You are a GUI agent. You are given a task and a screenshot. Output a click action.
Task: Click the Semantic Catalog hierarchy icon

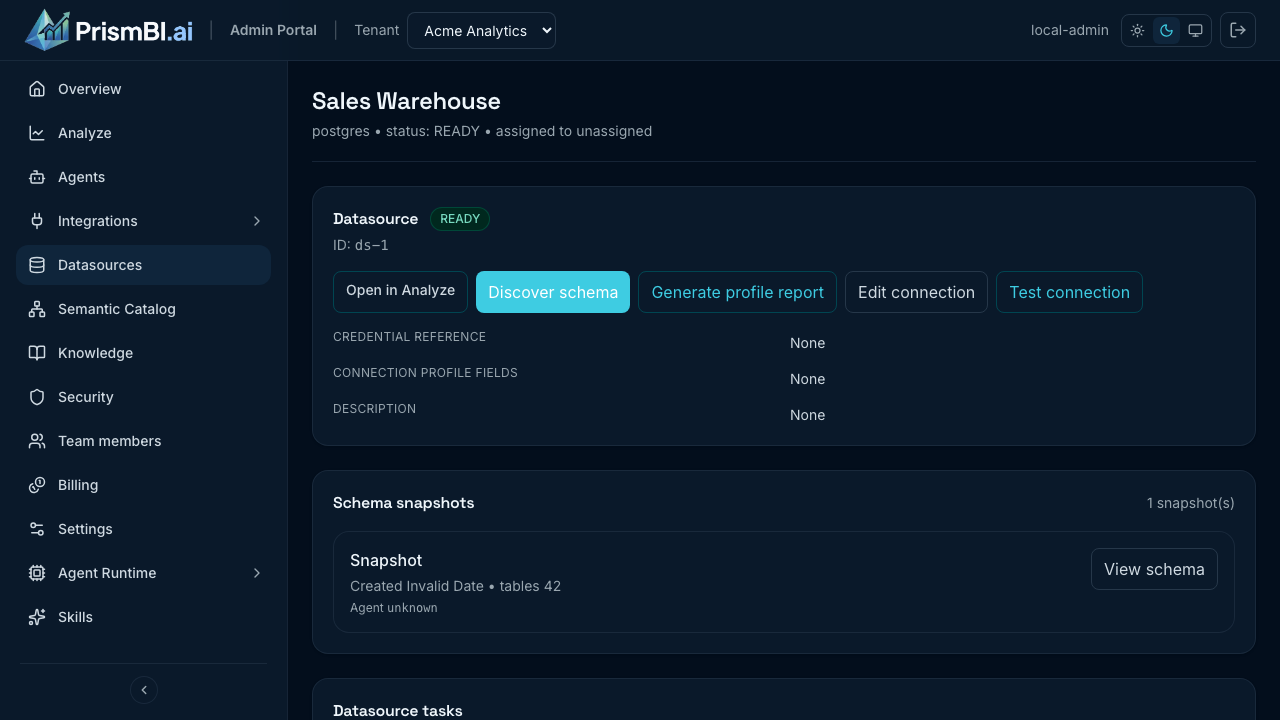tap(37, 309)
